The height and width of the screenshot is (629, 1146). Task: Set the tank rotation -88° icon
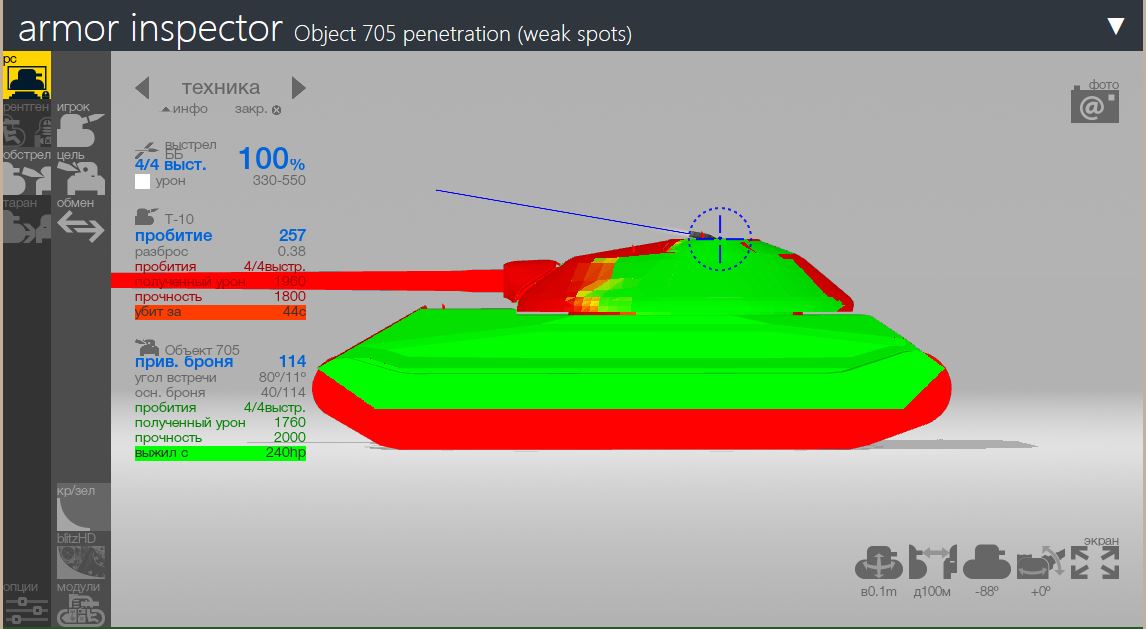tap(987, 563)
